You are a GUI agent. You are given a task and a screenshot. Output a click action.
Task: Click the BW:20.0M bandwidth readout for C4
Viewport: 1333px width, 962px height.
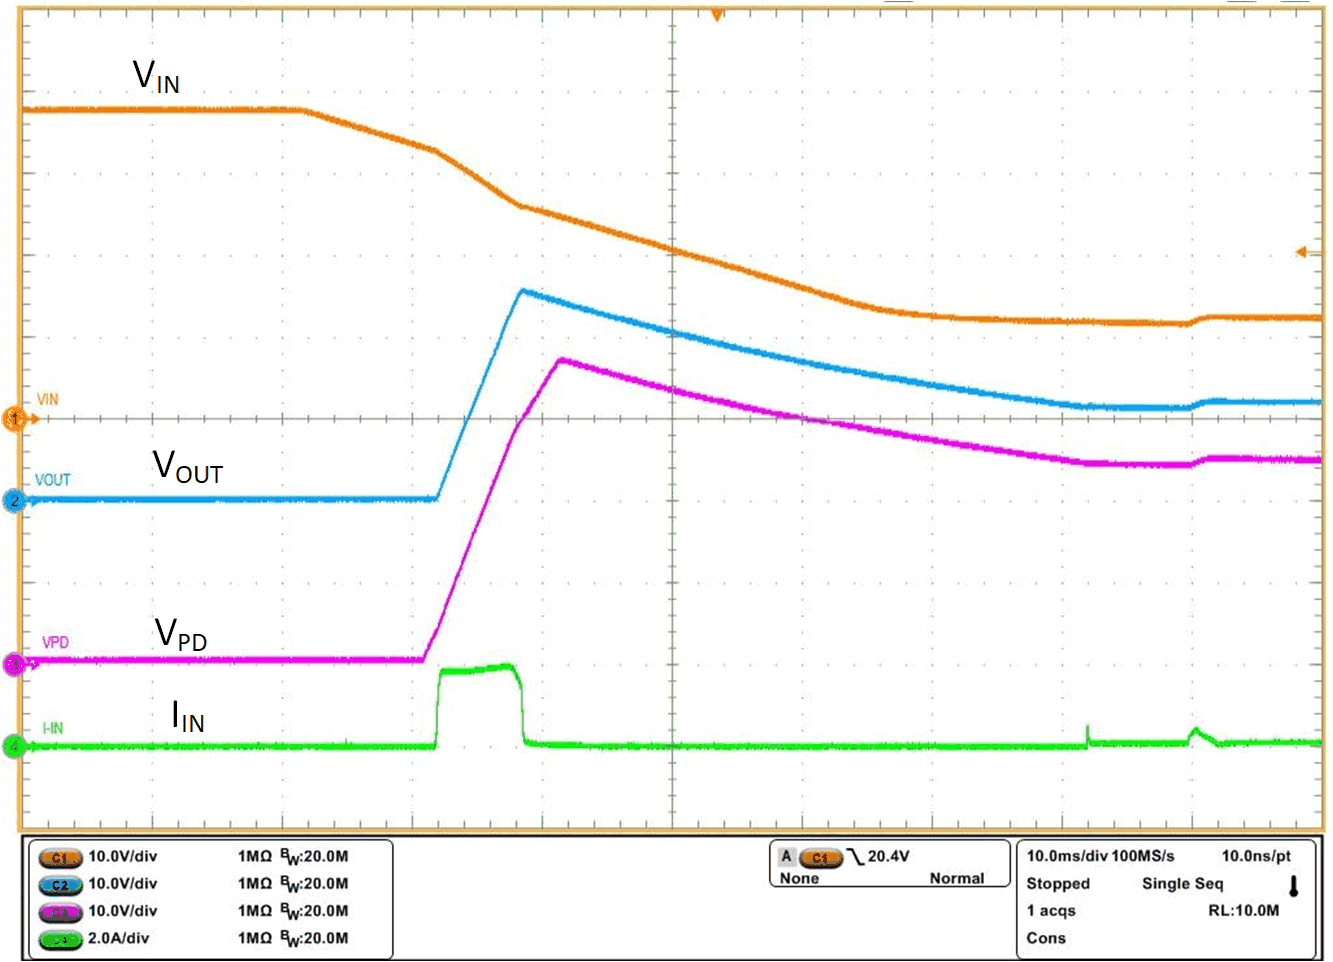(314, 939)
